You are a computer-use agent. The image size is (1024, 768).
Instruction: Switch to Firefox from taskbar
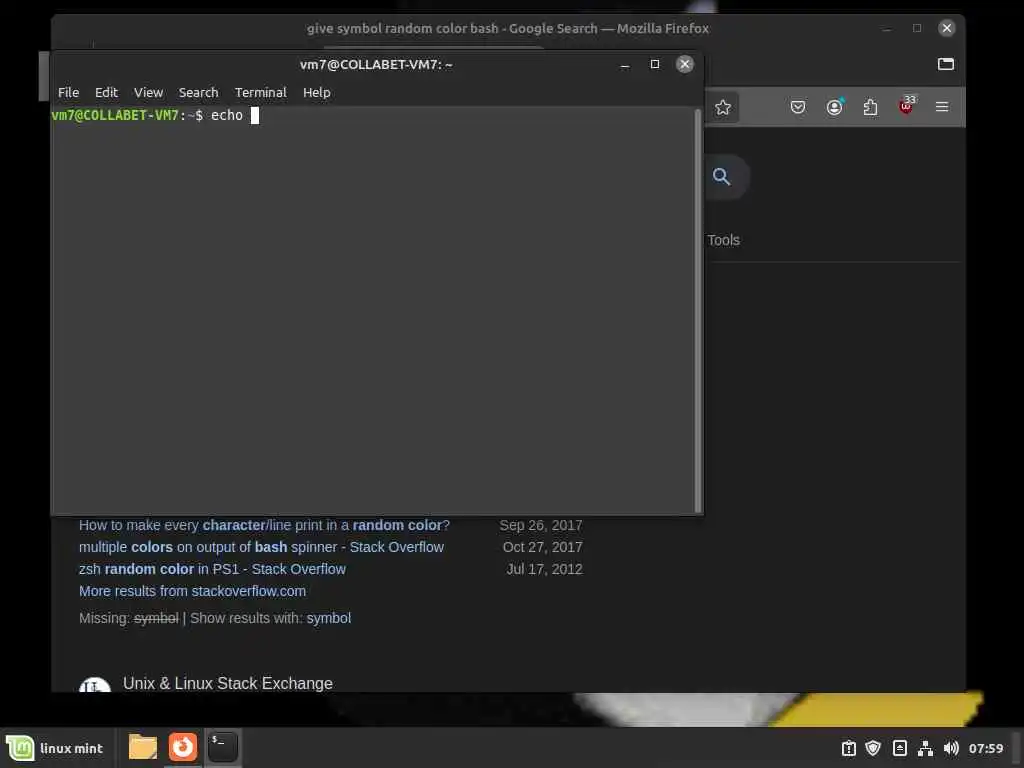point(183,747)
